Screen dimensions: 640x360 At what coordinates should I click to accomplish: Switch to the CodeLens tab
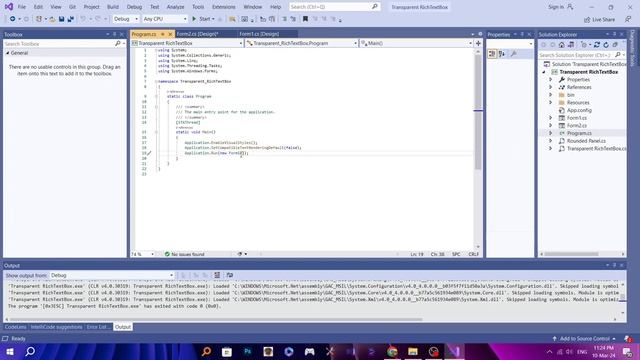(16, 327)
